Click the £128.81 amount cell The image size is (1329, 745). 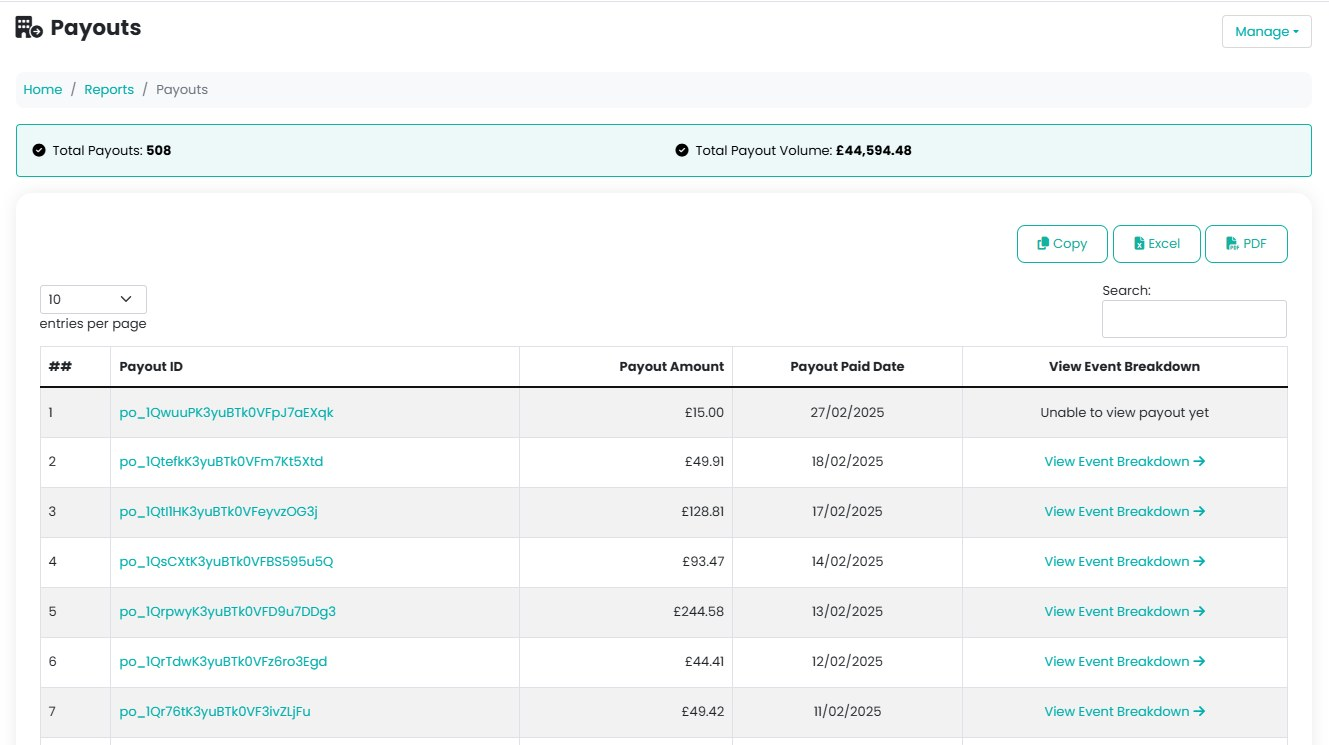pos(626,512)
